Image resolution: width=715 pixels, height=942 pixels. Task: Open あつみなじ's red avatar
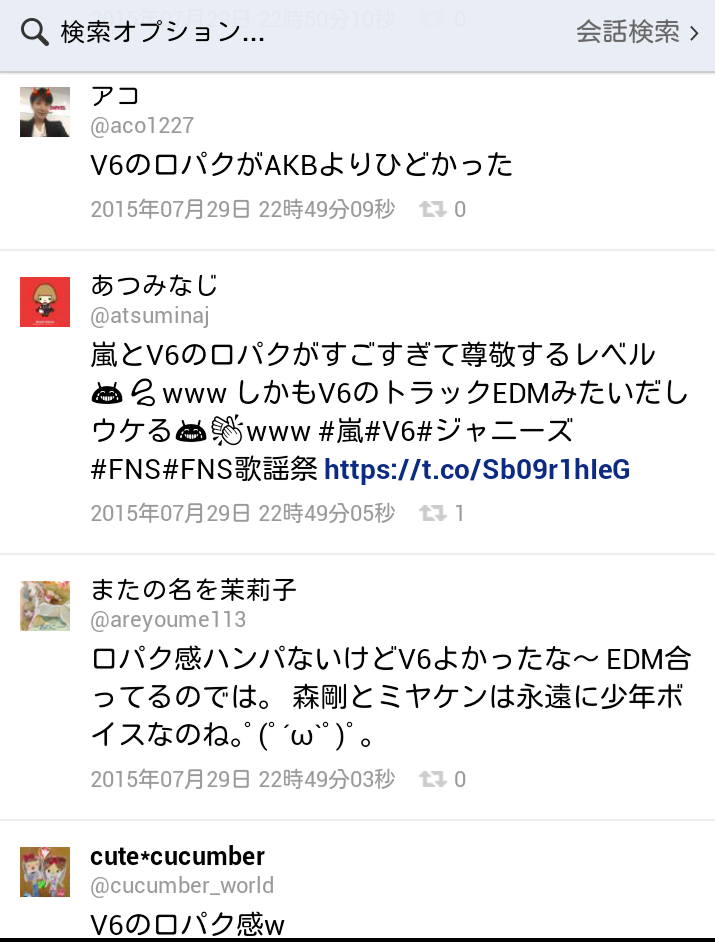[x=45, y=302]
